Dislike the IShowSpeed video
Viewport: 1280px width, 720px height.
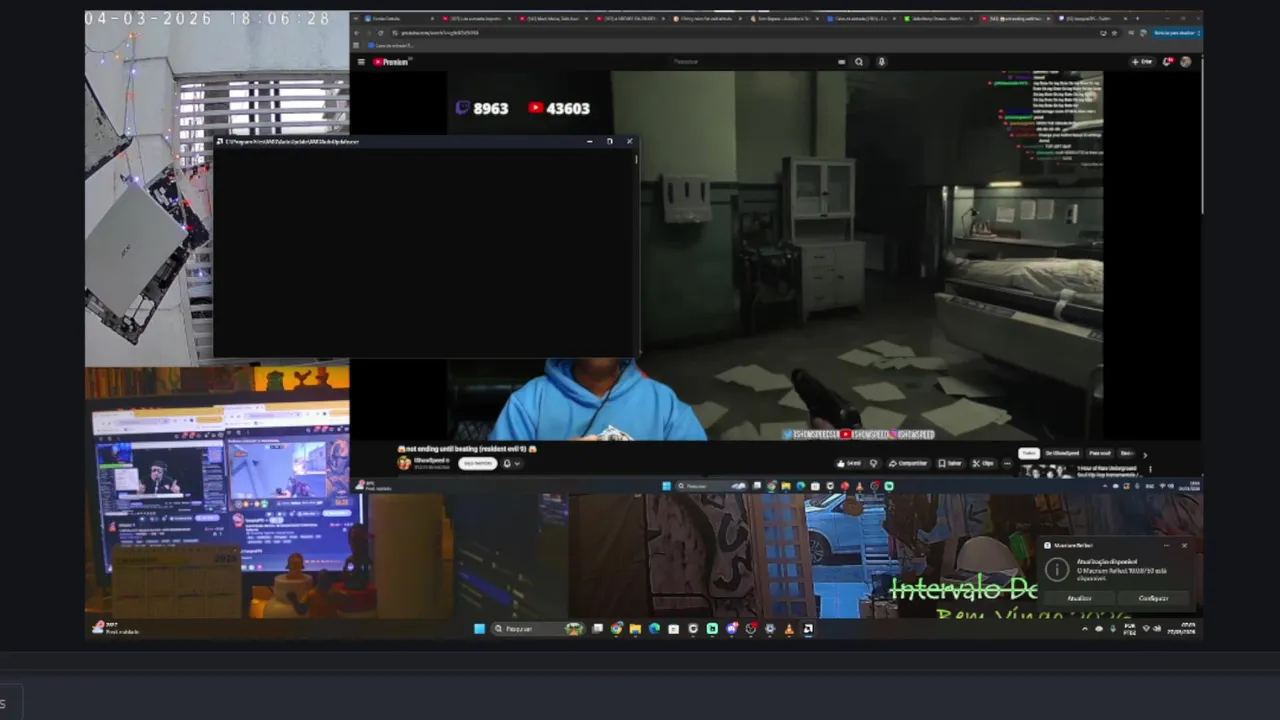(x=873, y=463)
